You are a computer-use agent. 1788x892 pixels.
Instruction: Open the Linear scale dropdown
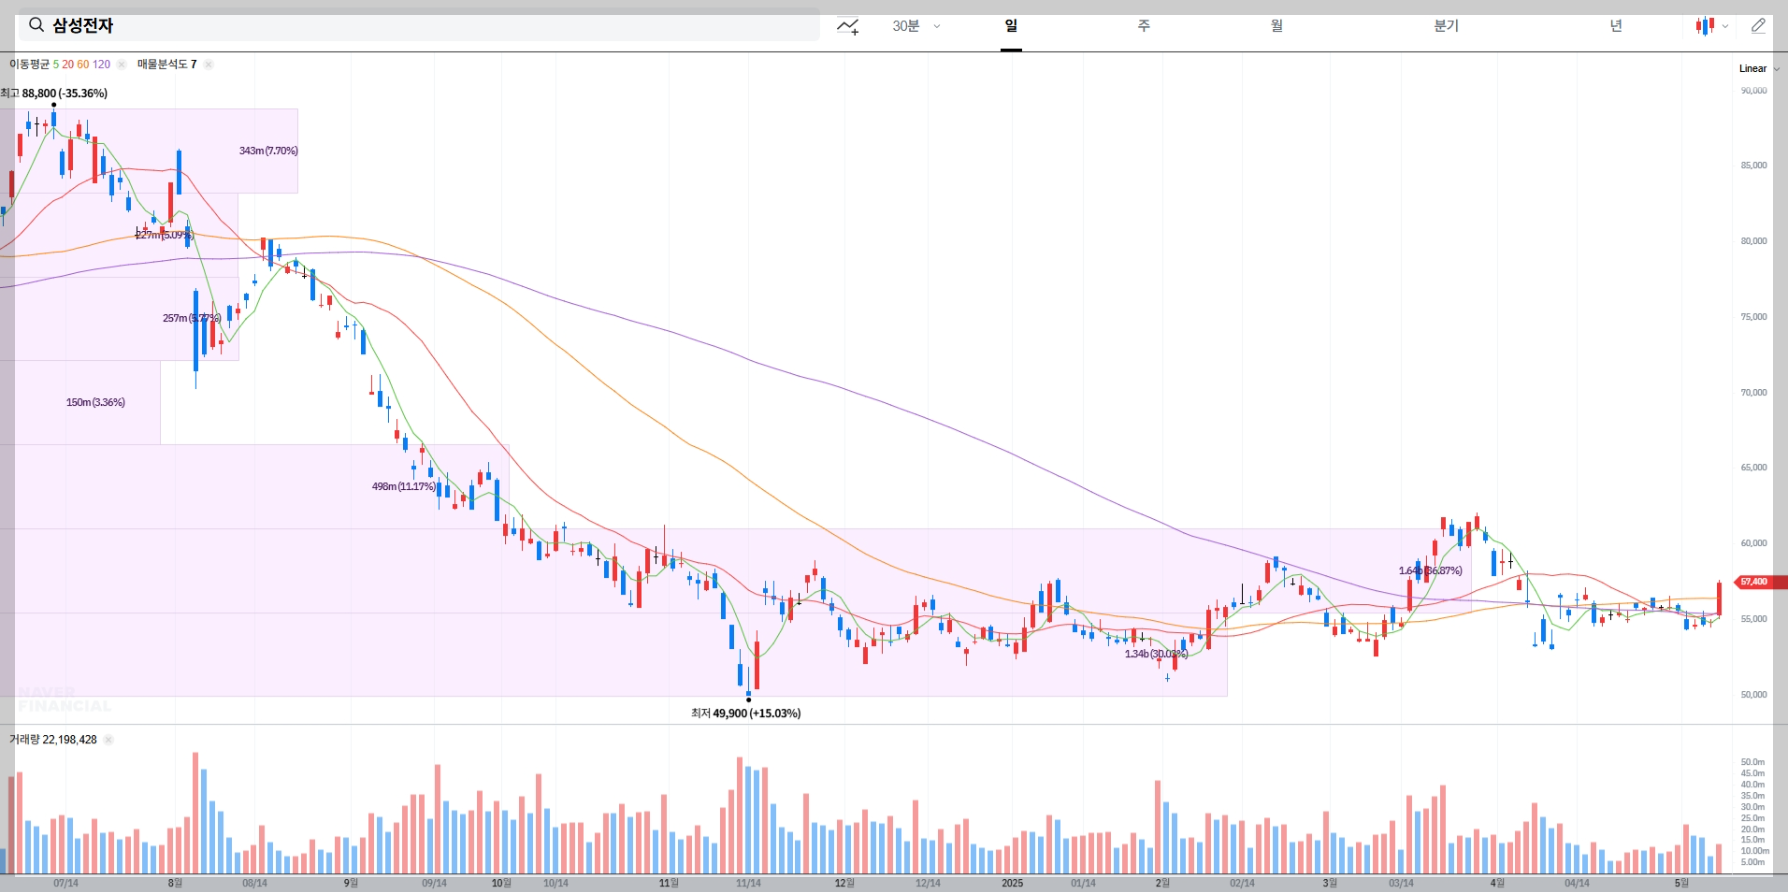[1759, 69]
